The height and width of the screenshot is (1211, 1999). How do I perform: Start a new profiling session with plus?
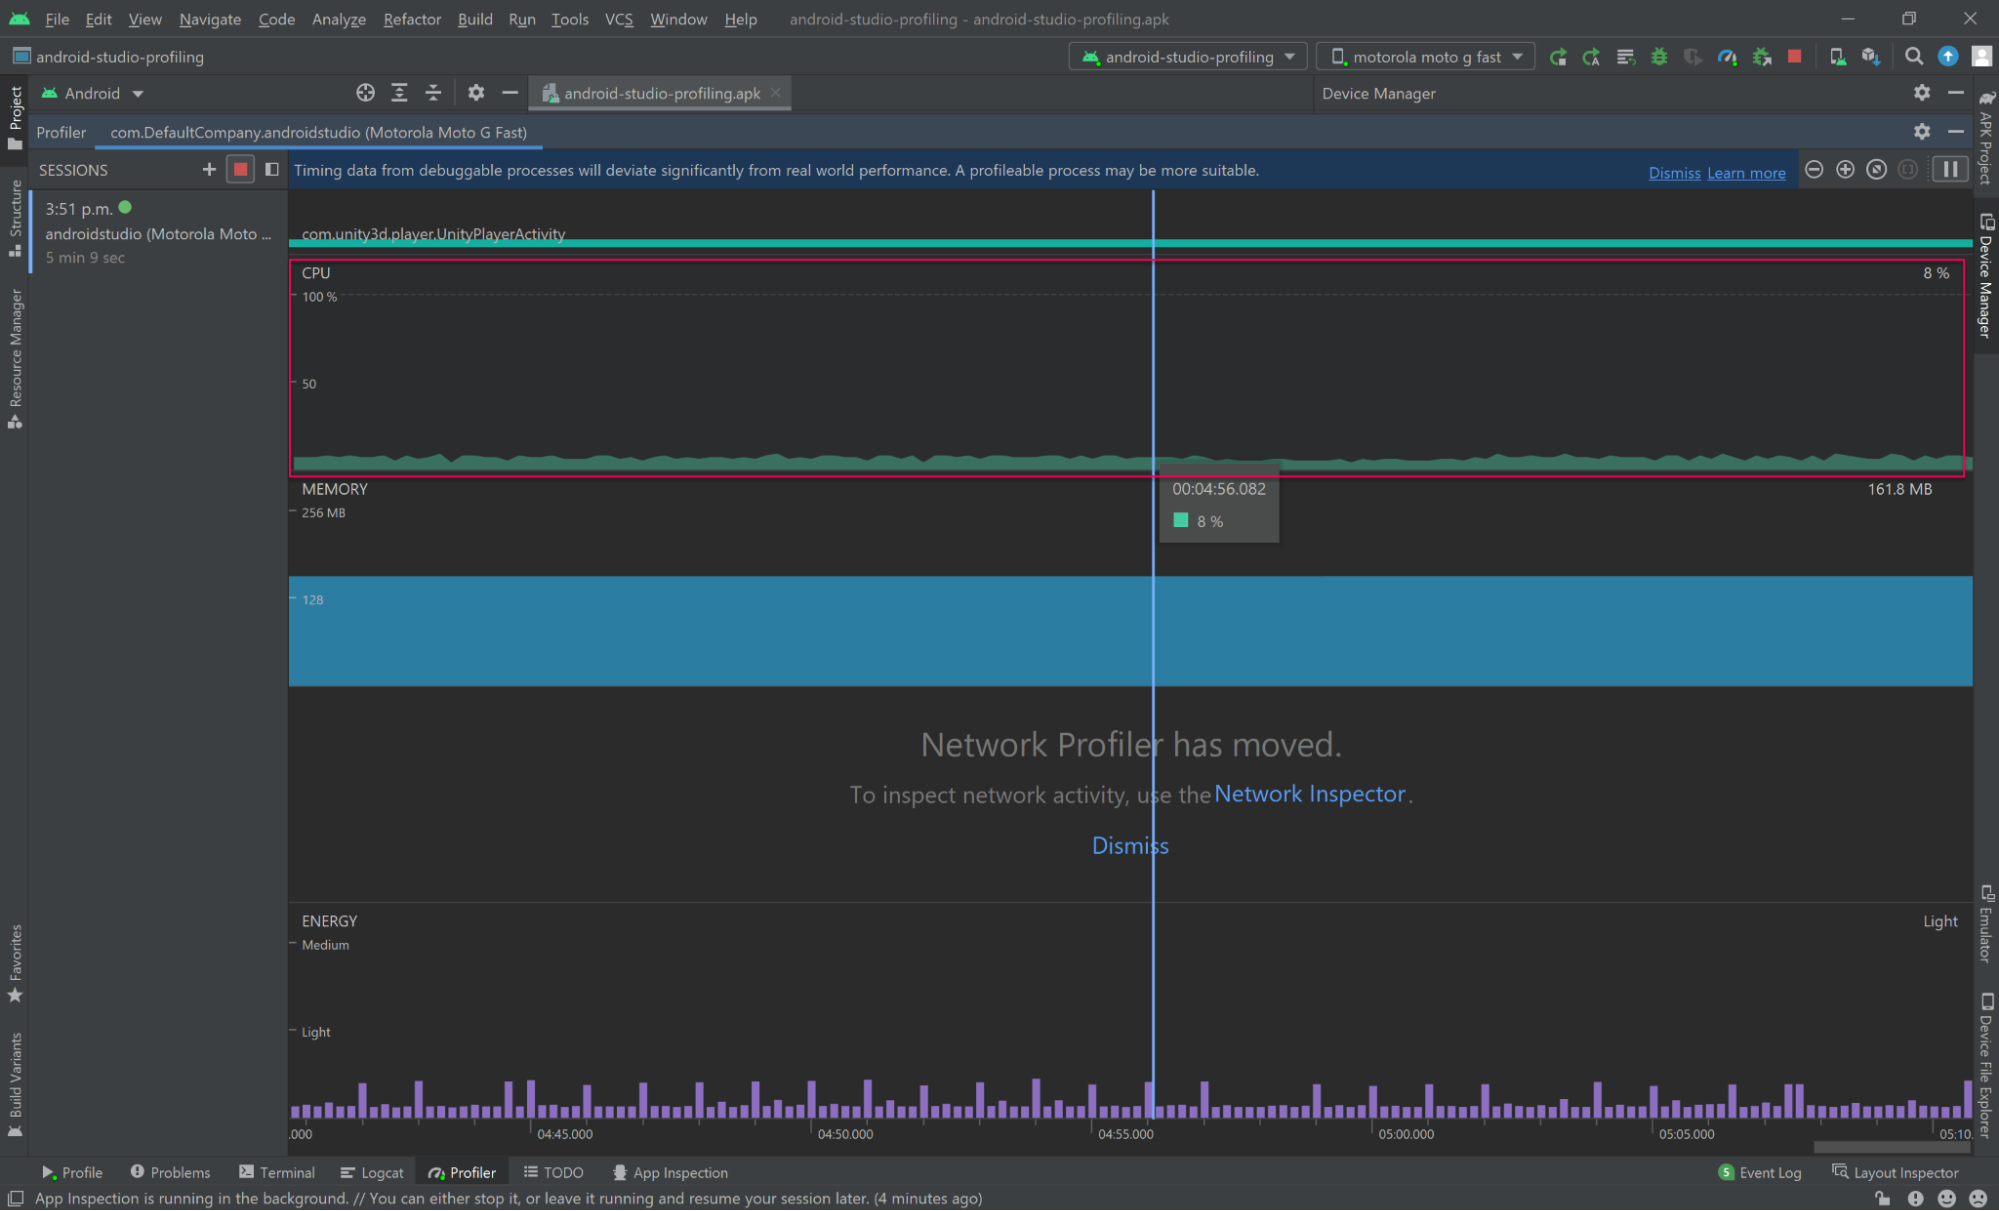(209, 170)
